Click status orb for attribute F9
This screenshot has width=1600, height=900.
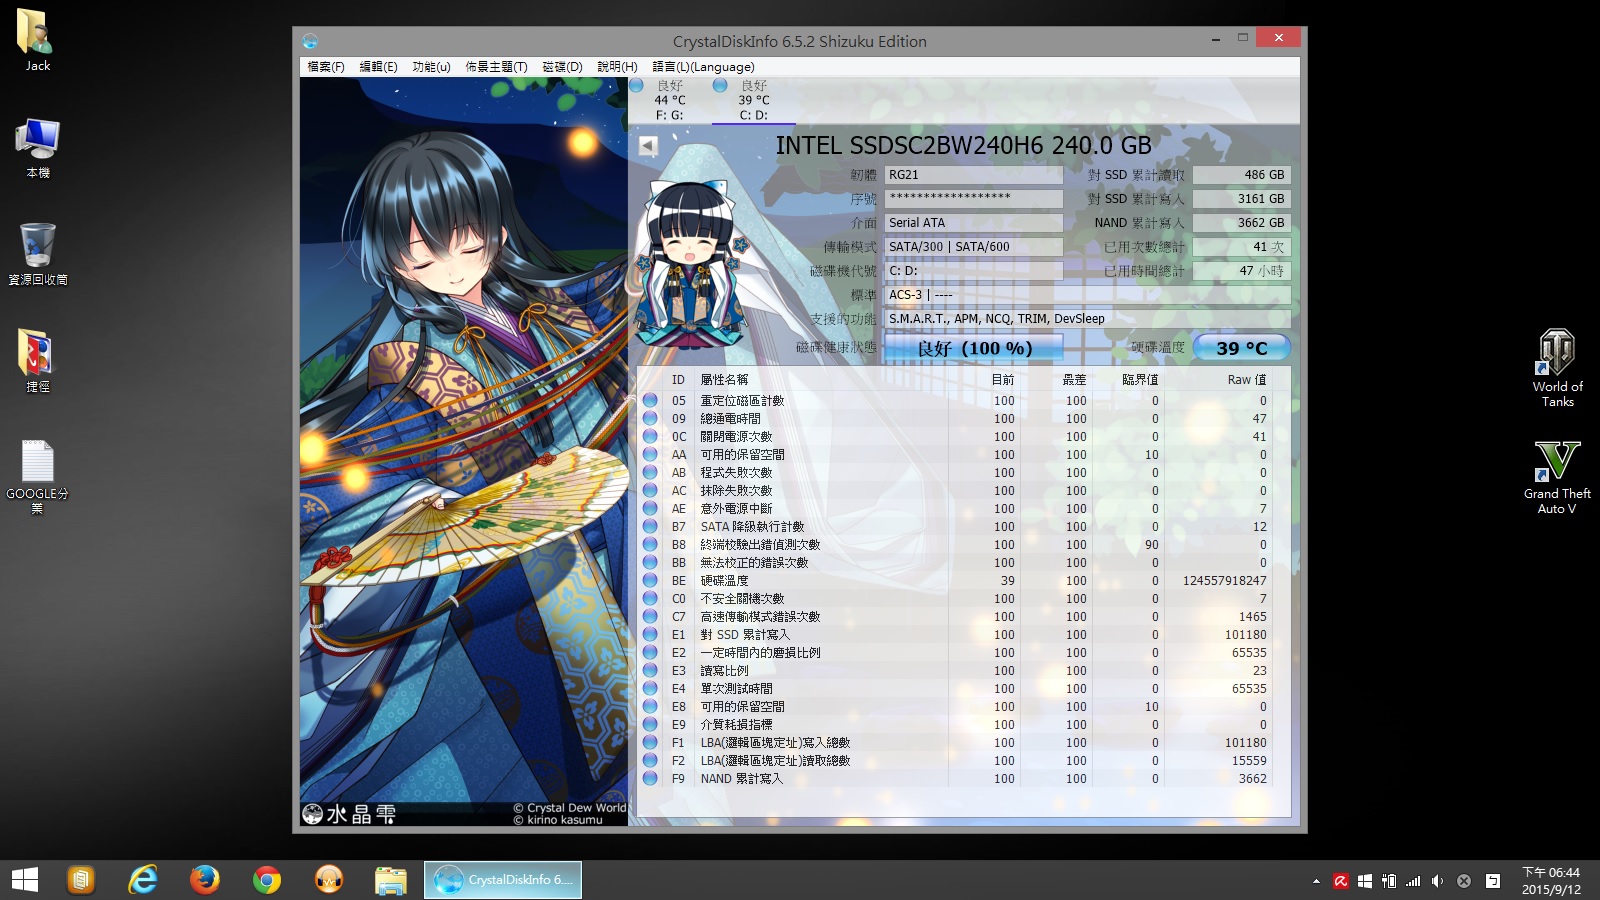coord(650,778)
